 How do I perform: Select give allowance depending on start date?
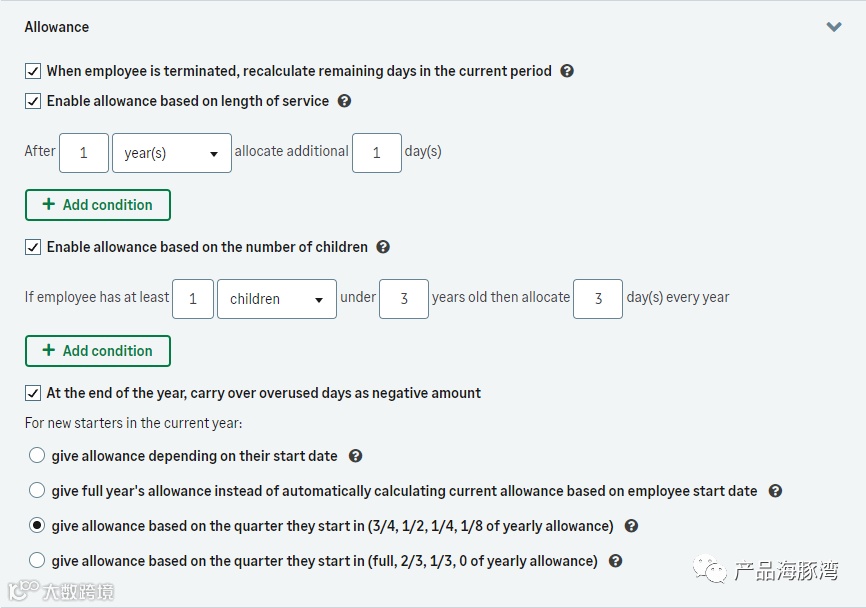pyautogui.click(x=37, y=456)
